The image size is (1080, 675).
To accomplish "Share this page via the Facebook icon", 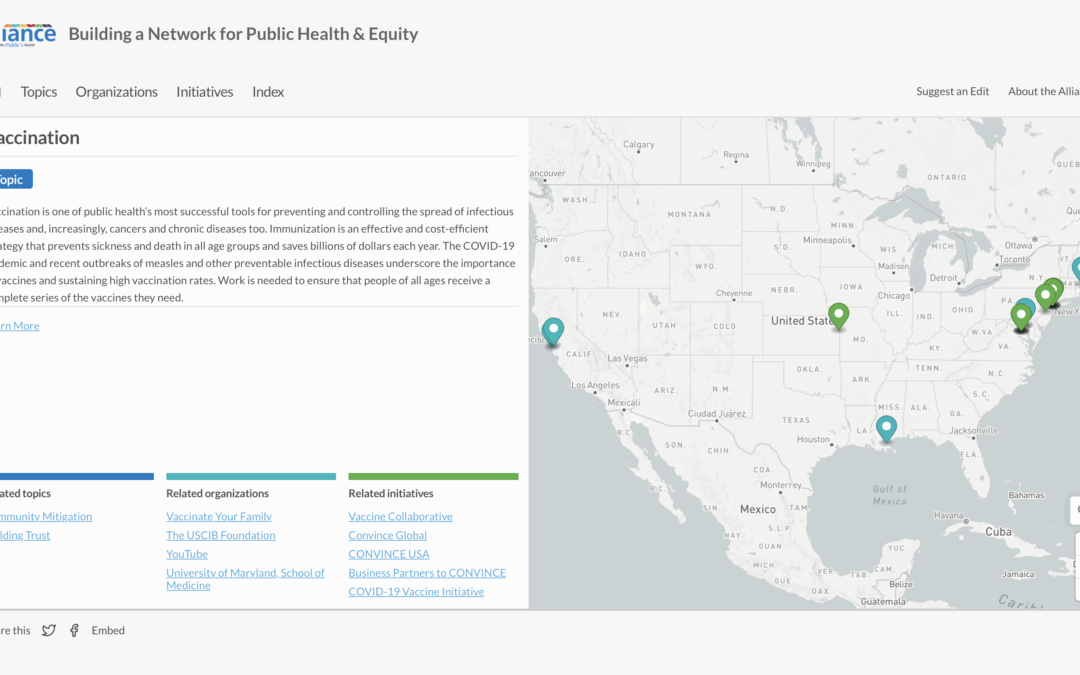I will pos(74,630).
